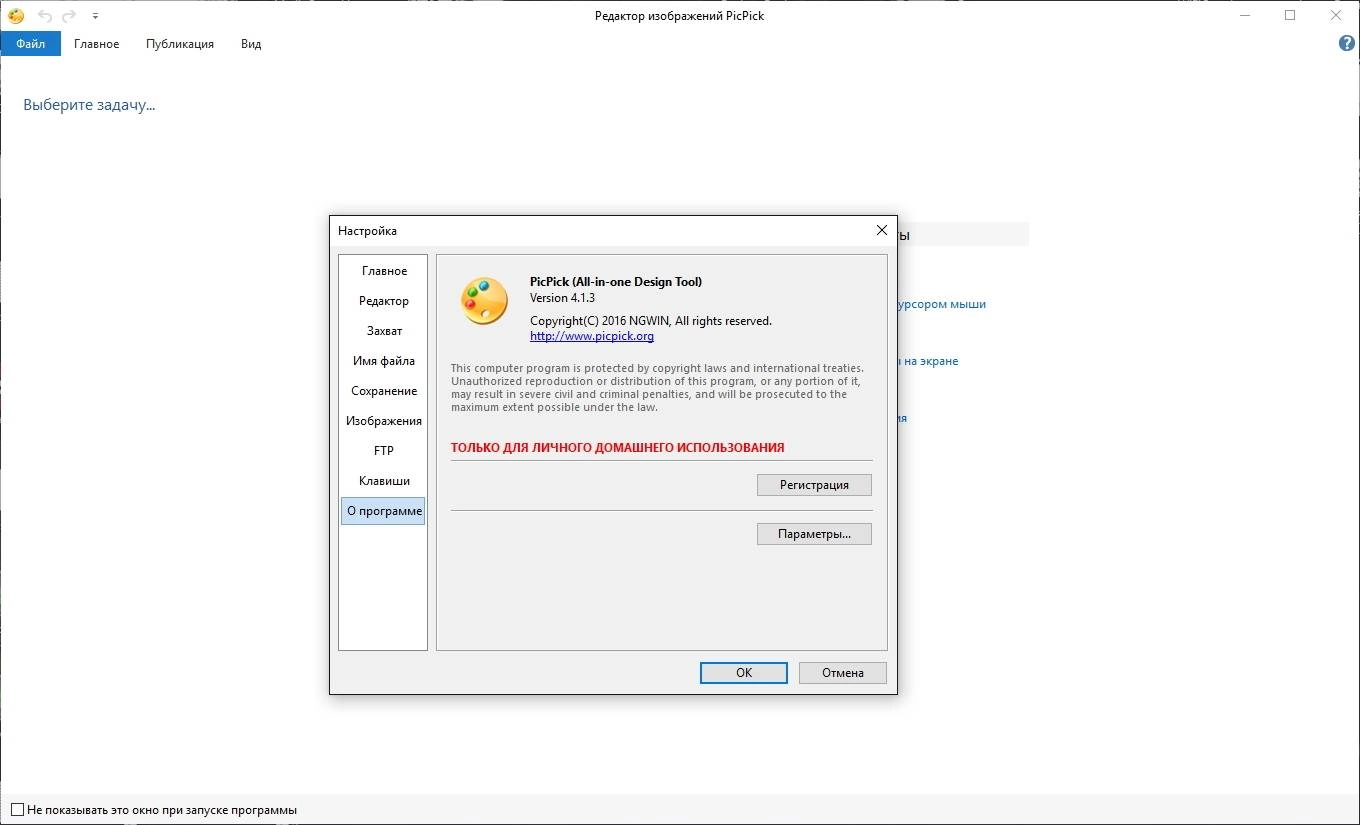Open the Имя файла settings category

(x=384, y=361)
